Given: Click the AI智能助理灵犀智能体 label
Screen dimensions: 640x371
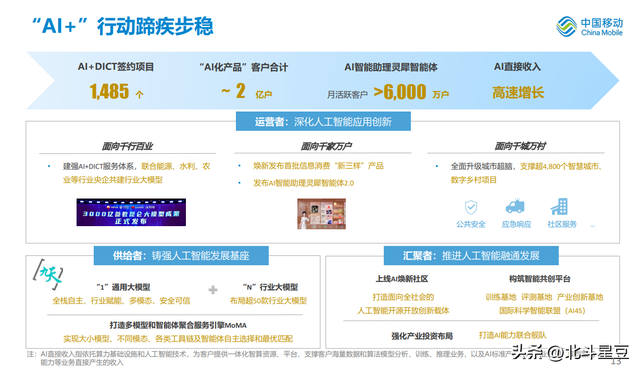Looking at the screenshot, I should coord(391,67).
